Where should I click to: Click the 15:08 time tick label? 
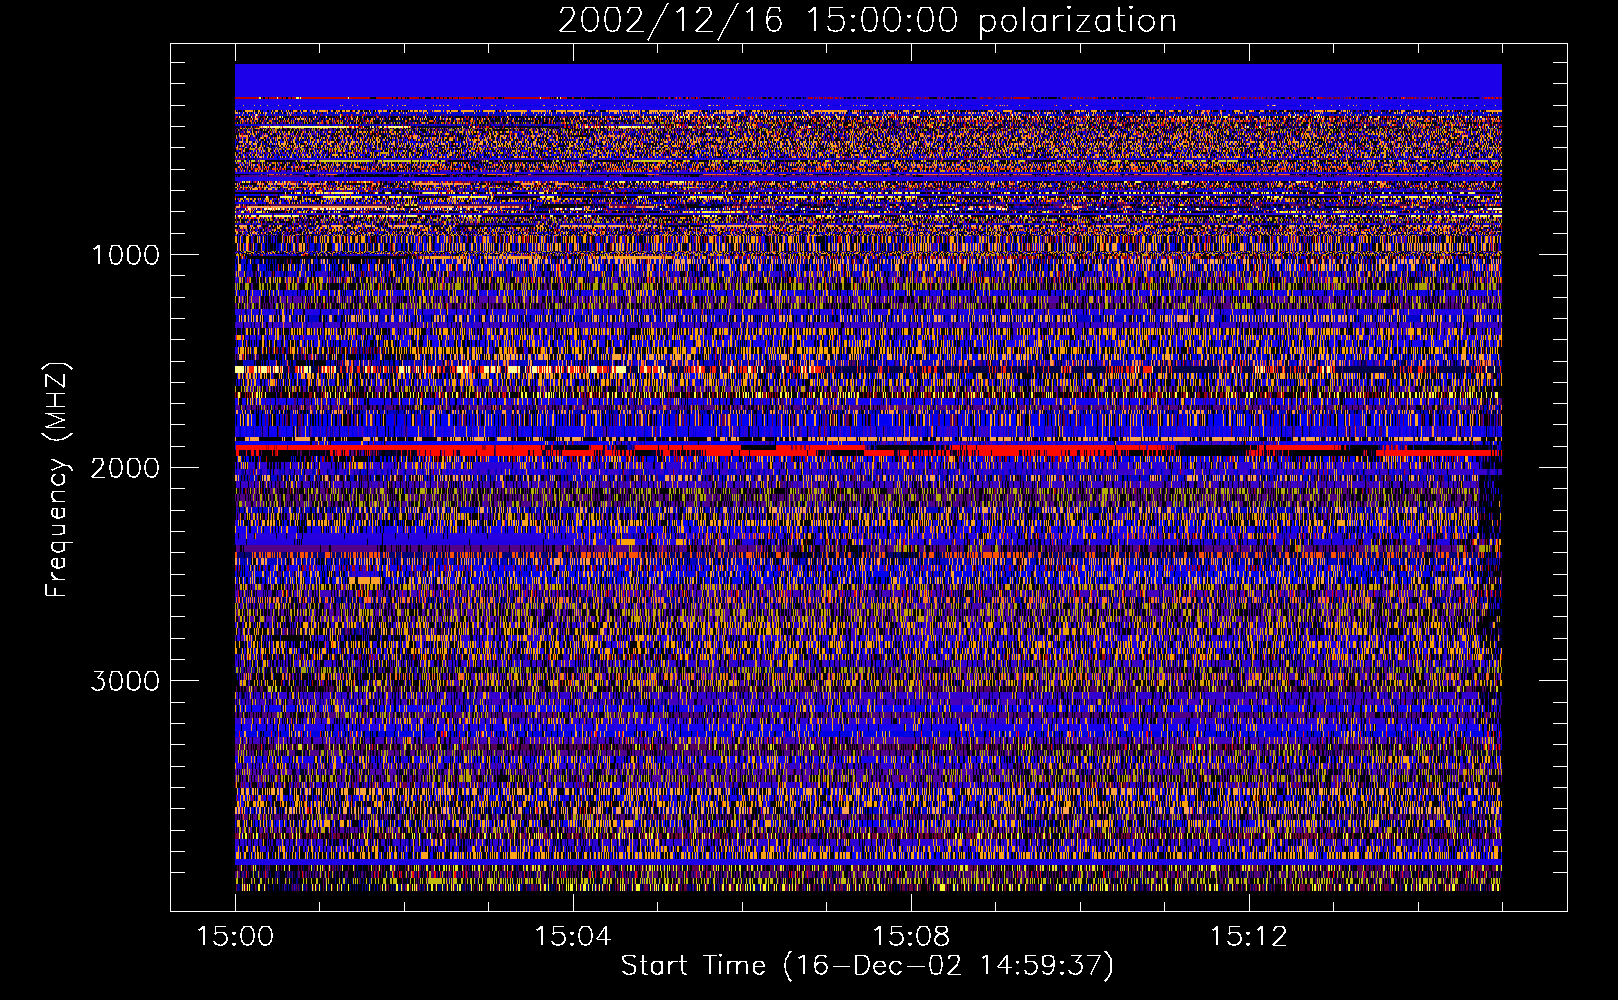[910, 937]
